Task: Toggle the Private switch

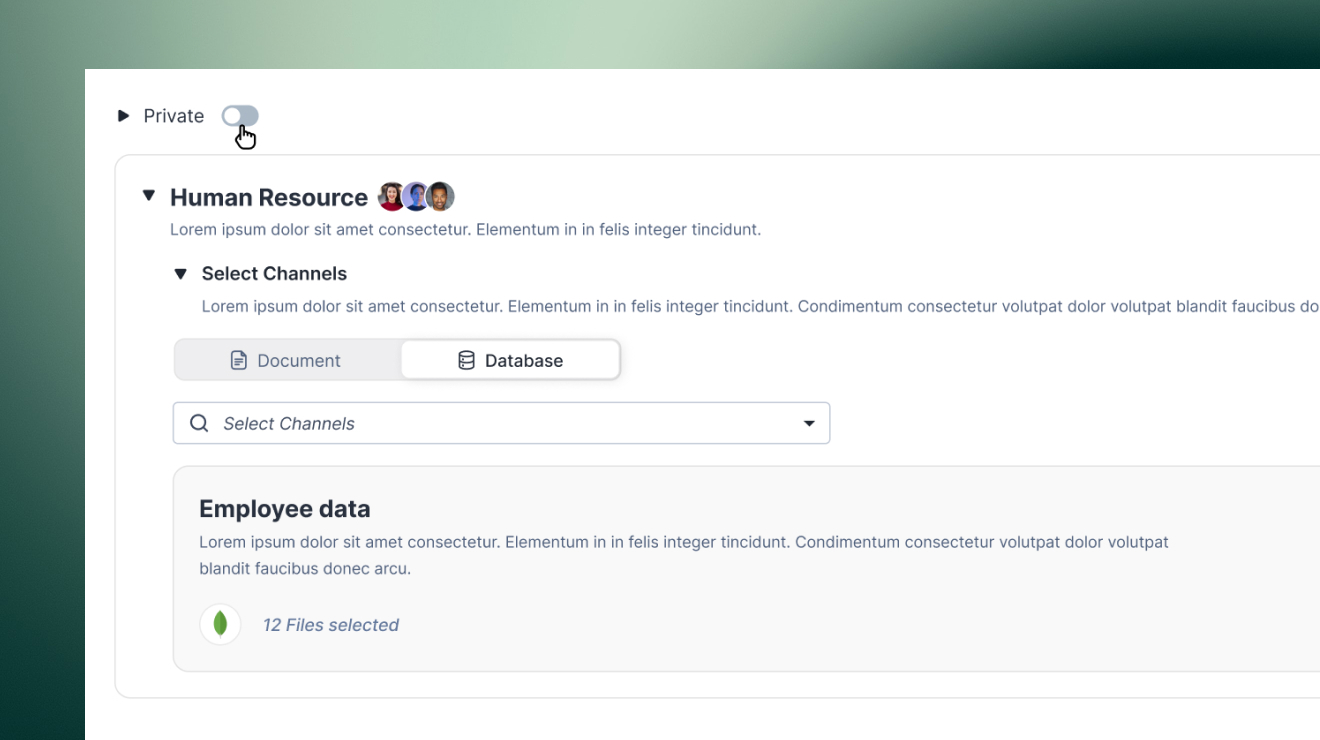Action: 240,116
